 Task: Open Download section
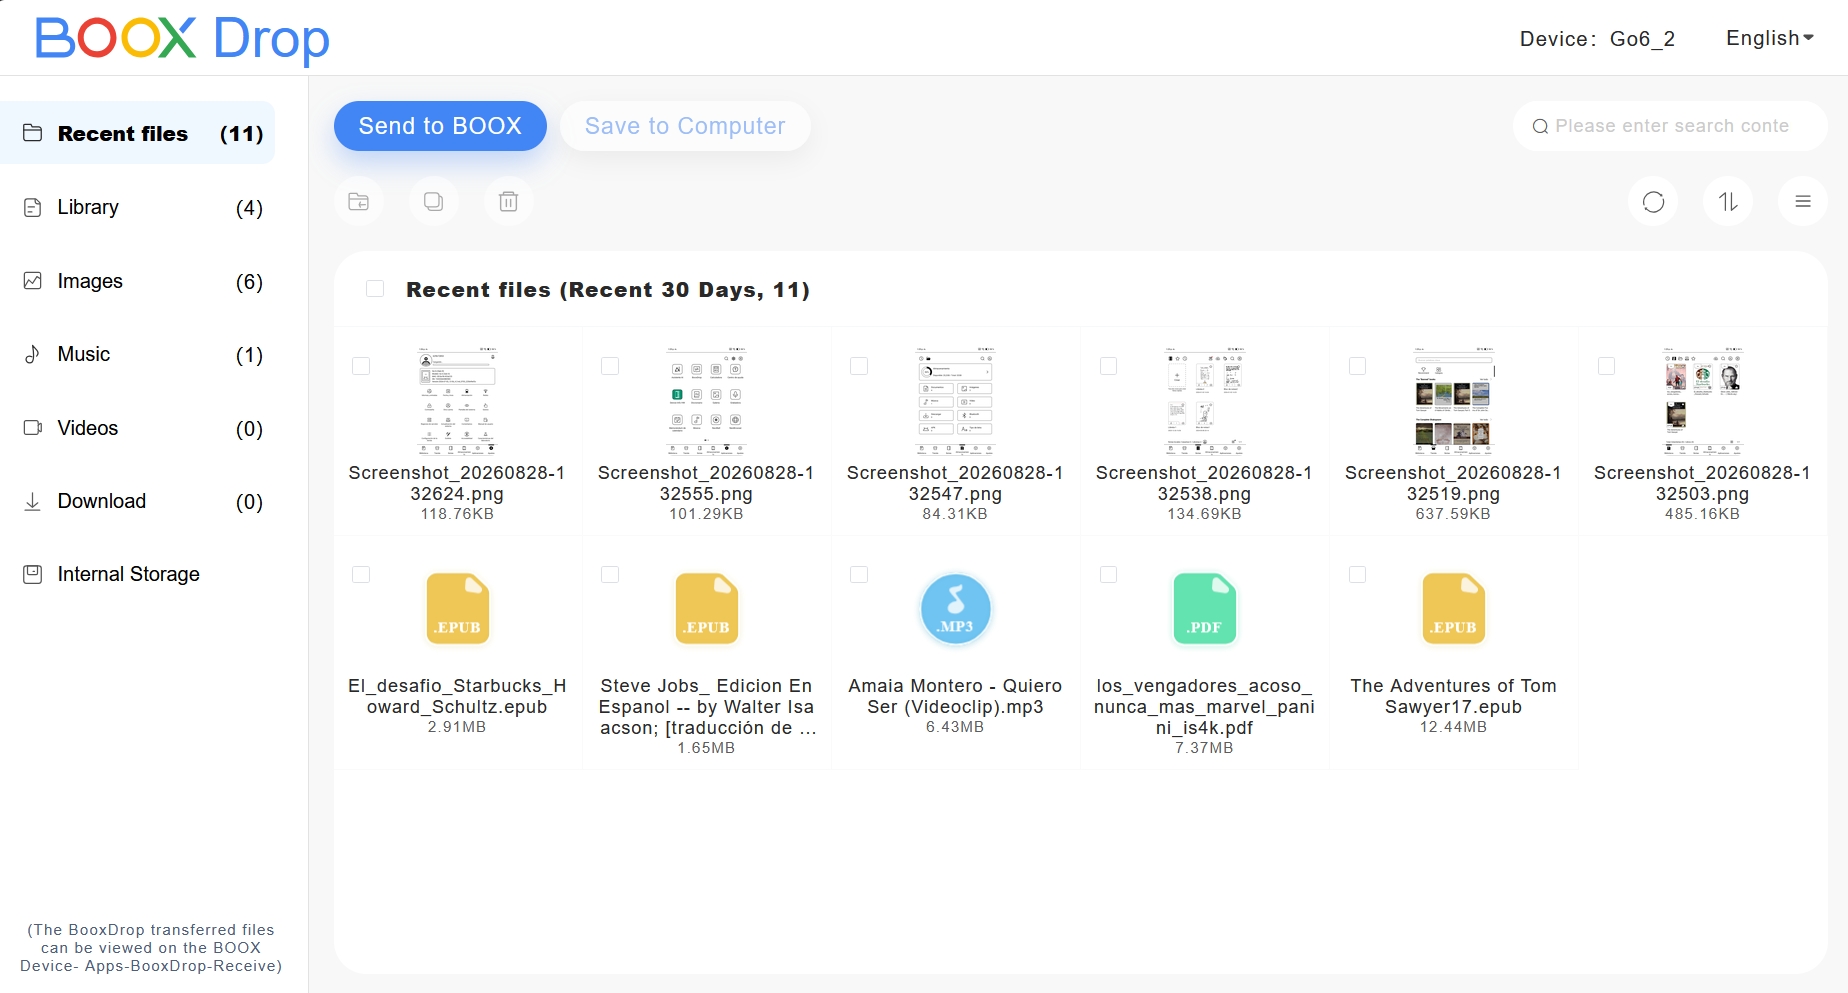138,501
